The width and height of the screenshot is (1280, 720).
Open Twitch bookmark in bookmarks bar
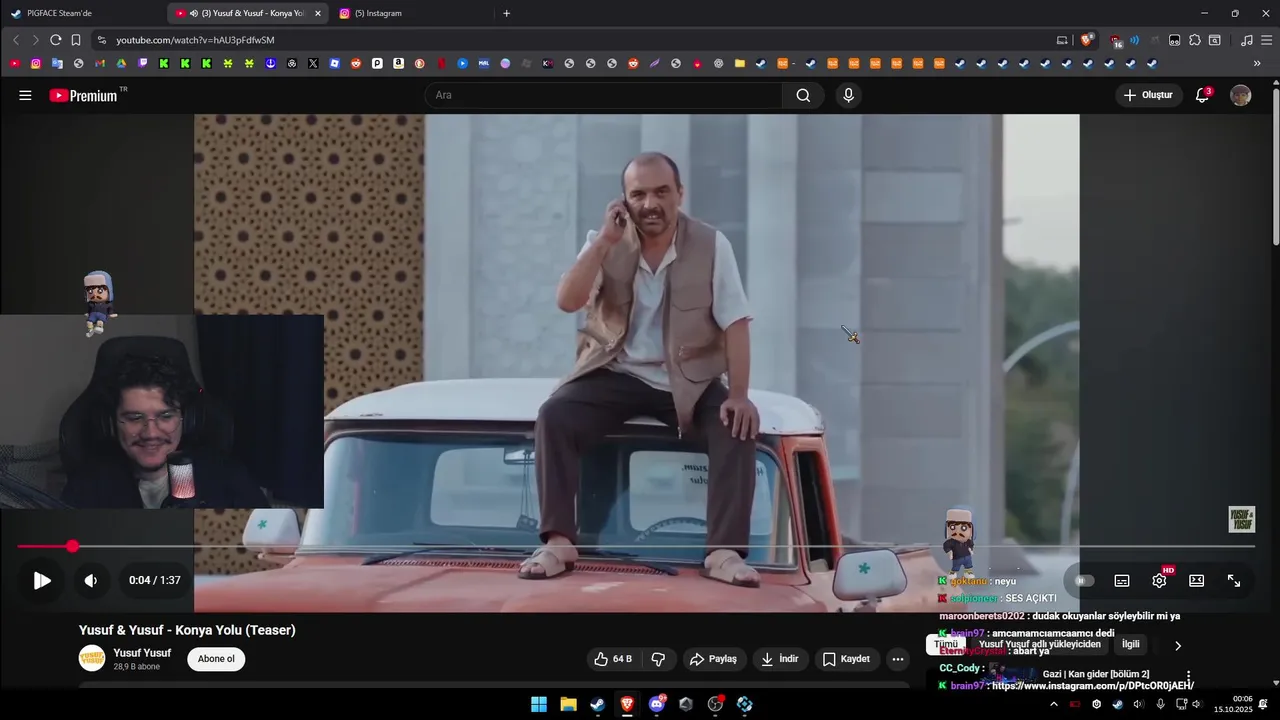[x=142, y=63]
